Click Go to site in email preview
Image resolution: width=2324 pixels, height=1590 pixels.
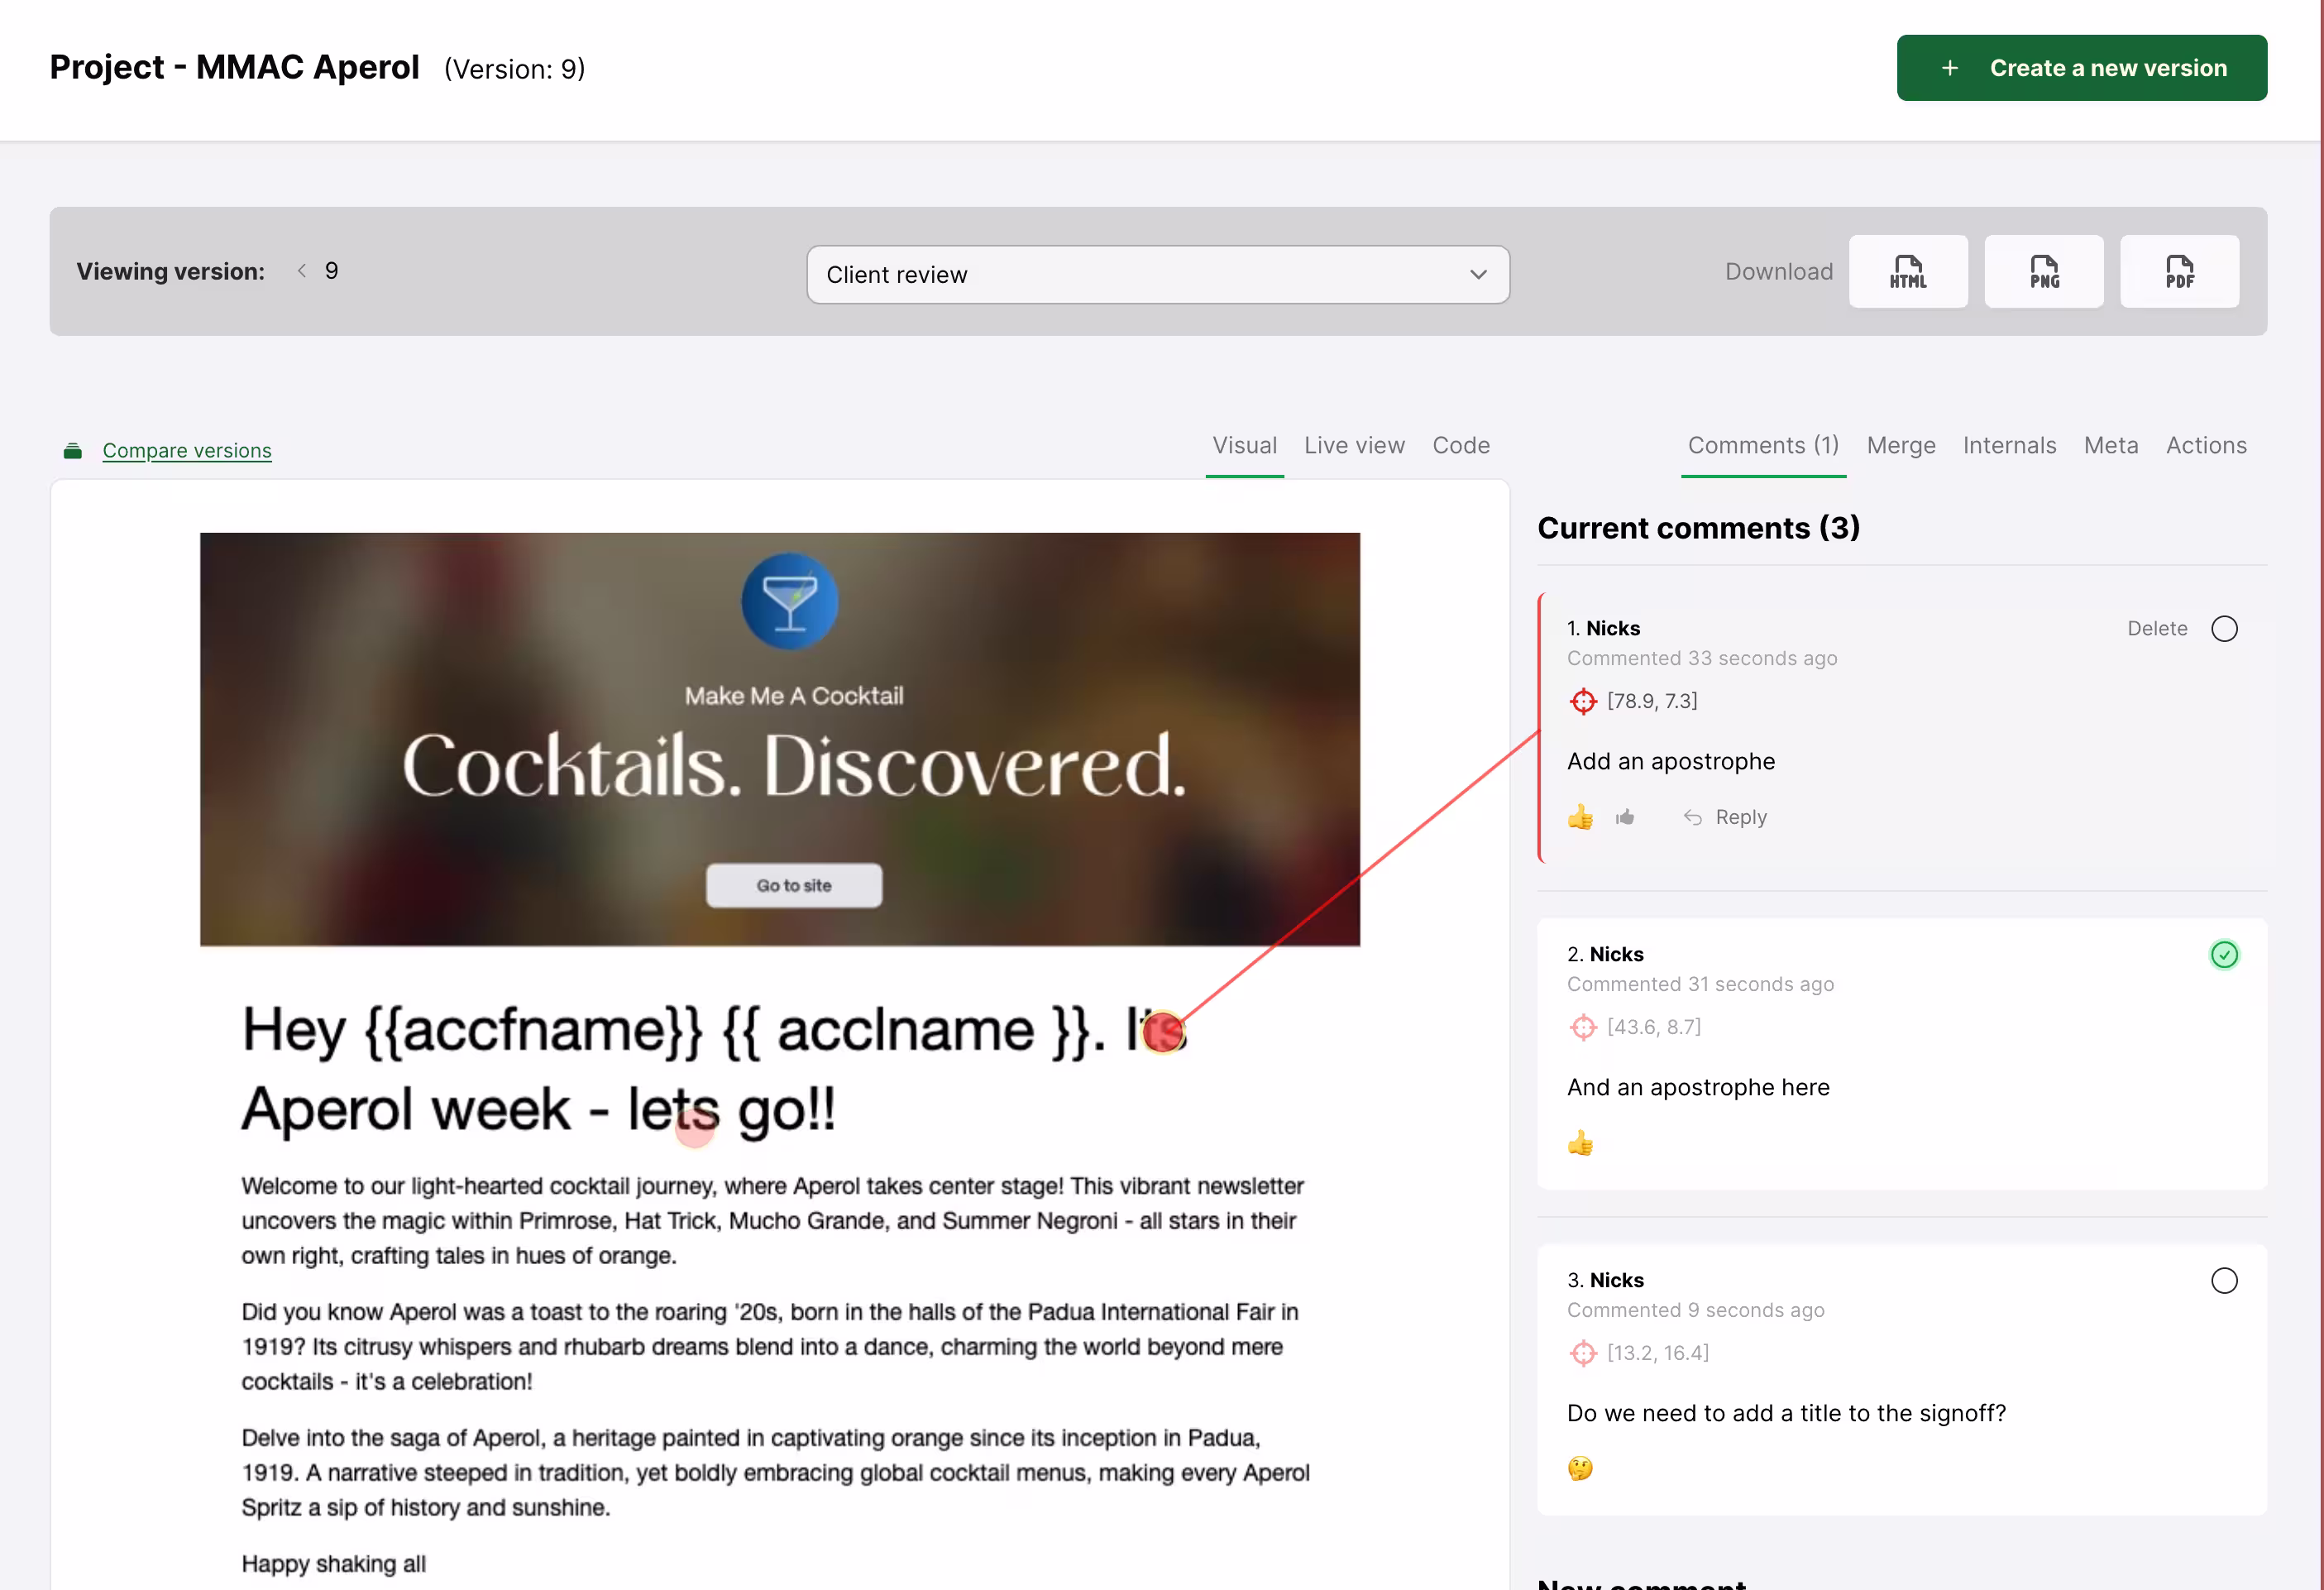[793, 886]
